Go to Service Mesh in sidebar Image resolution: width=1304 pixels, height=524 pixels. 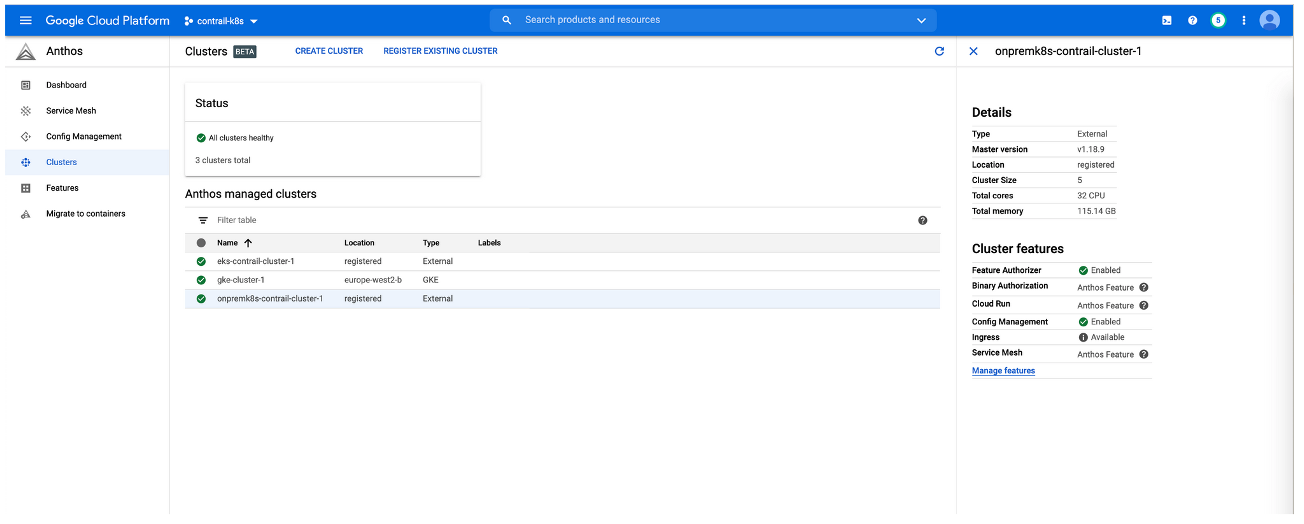[71, 111]
